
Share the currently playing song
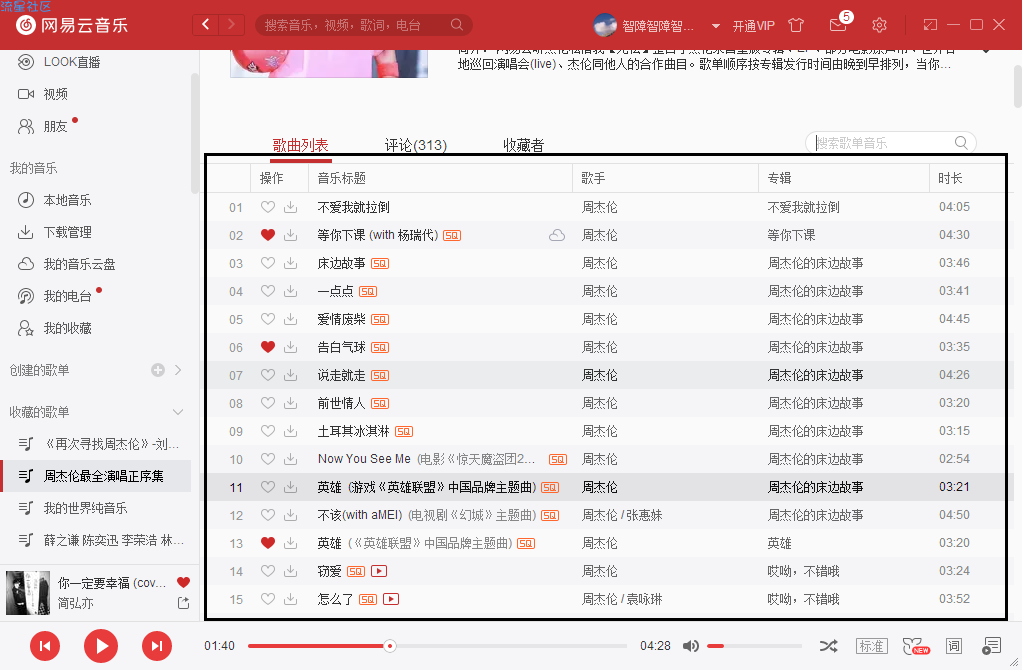click(x=183, y=603)
